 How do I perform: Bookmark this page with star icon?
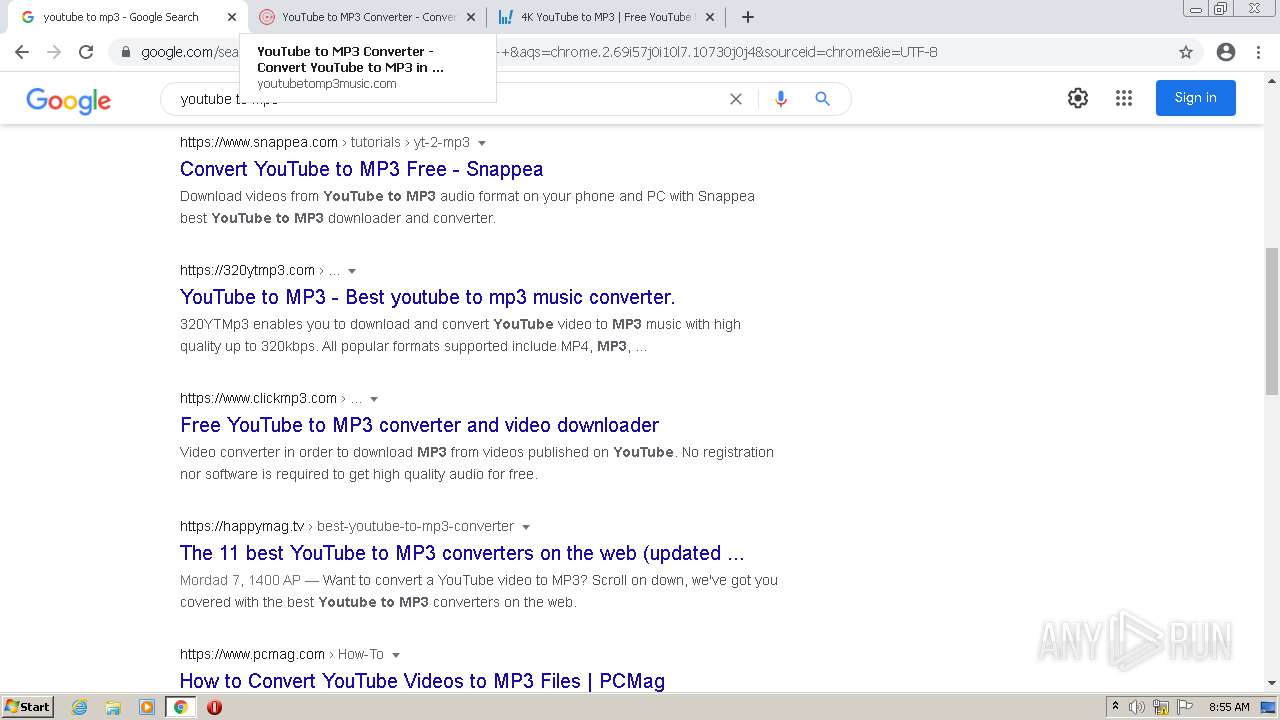(x=1186, y=52)
